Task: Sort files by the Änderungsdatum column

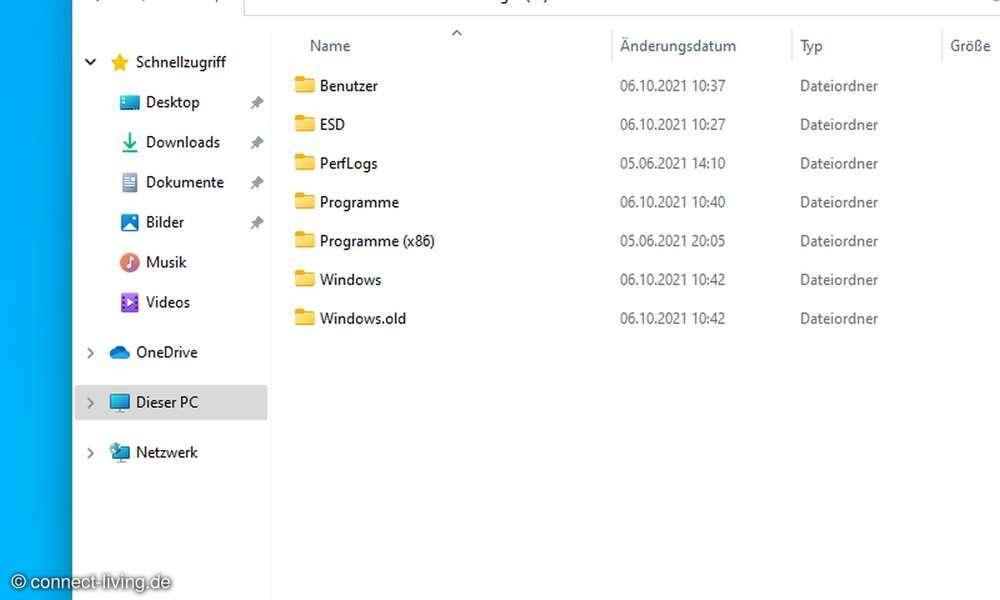Action: click(x=677, y=45)
